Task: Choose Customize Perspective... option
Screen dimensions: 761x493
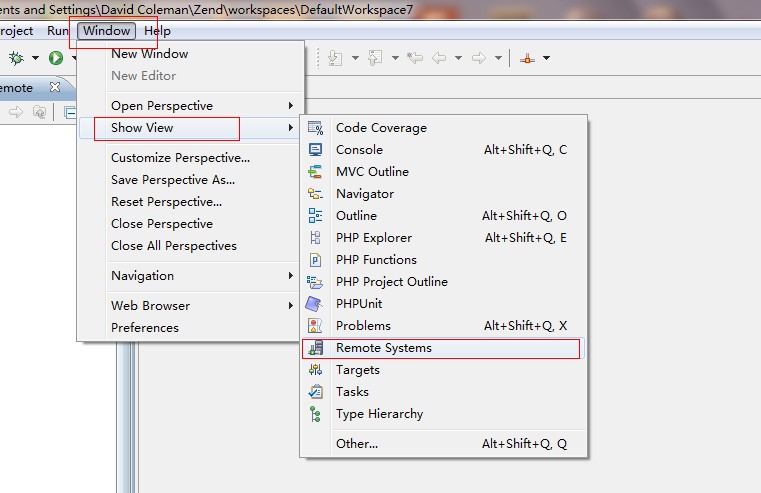Action: point(189,158)
